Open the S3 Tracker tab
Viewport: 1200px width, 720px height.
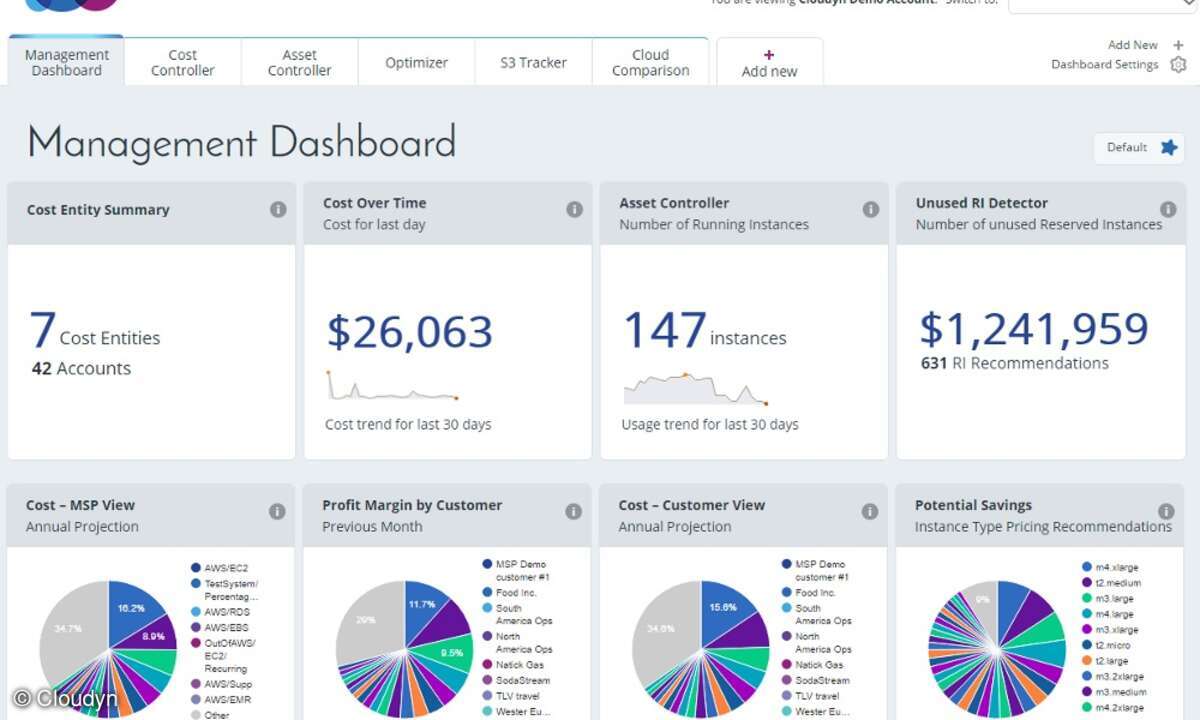coord(534,62)
